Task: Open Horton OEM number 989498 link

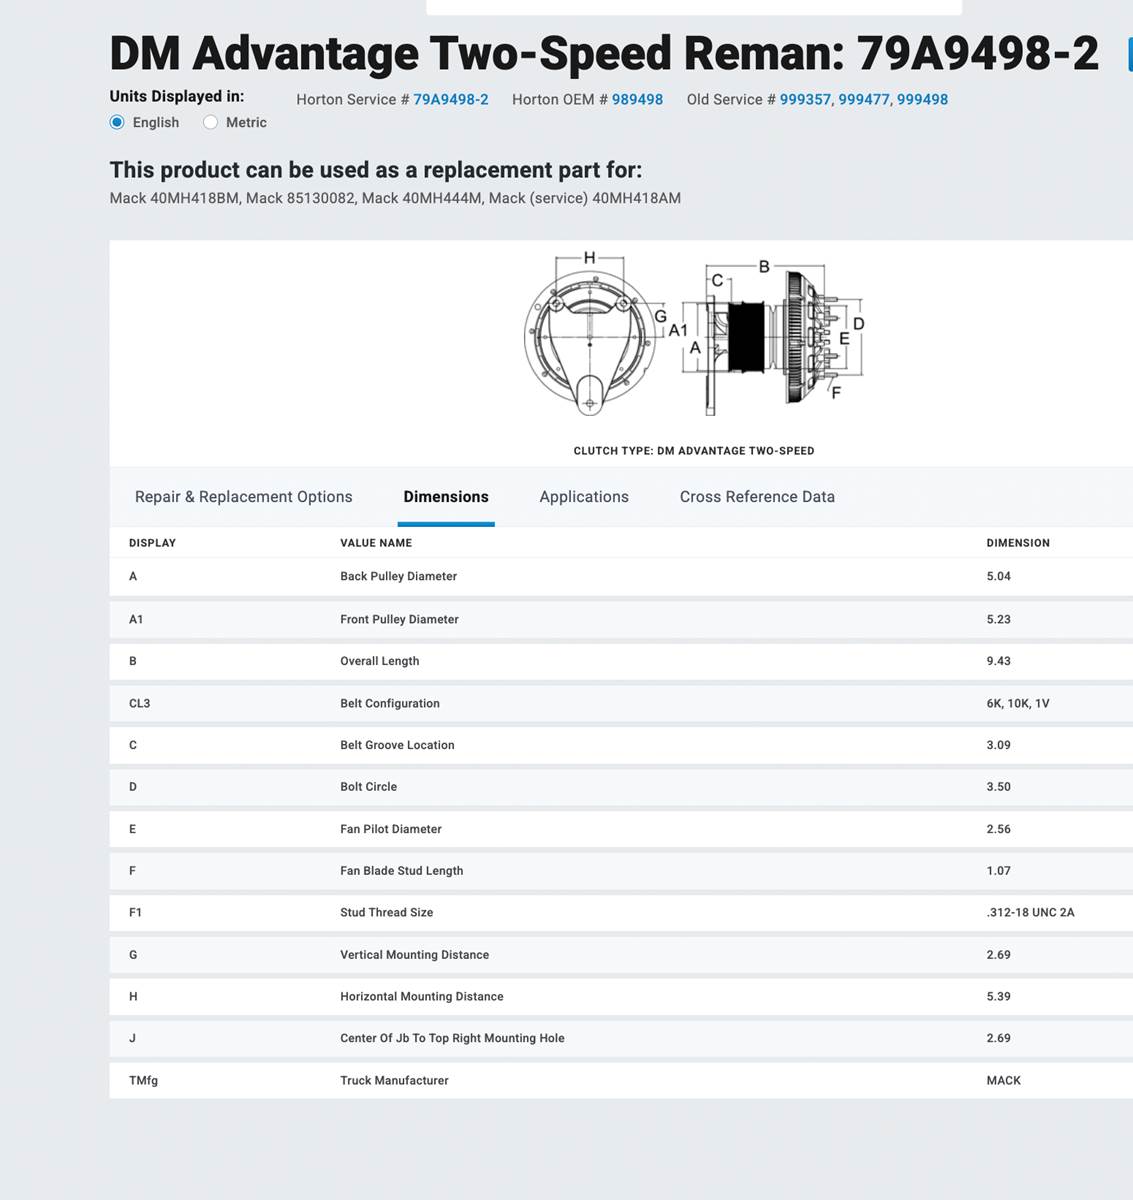Action: coord(637,99)
